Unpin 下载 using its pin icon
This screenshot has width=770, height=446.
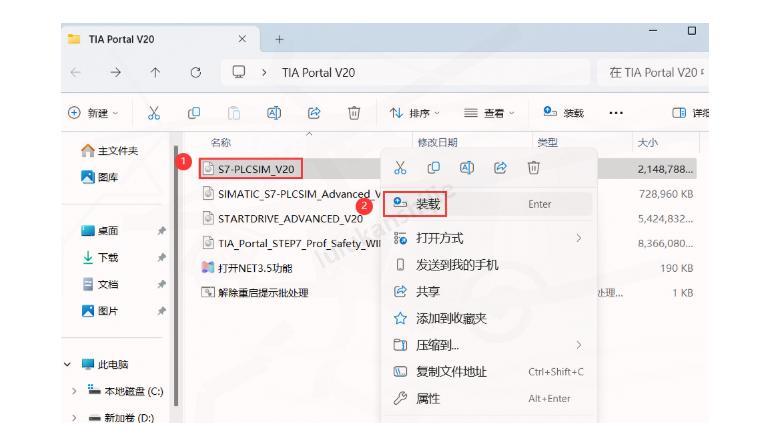coord(162,257)
